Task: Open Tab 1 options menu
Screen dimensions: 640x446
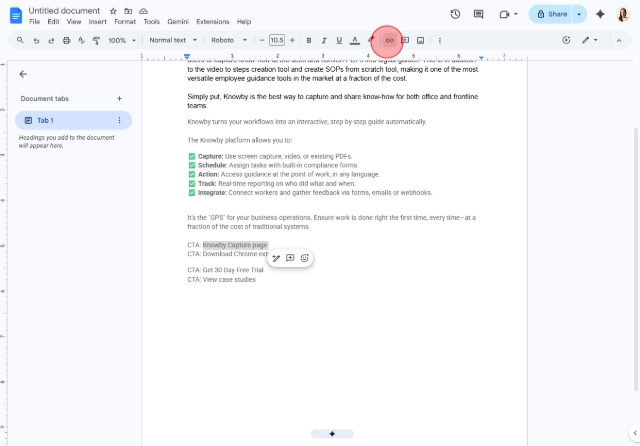Action: [119, 120]
